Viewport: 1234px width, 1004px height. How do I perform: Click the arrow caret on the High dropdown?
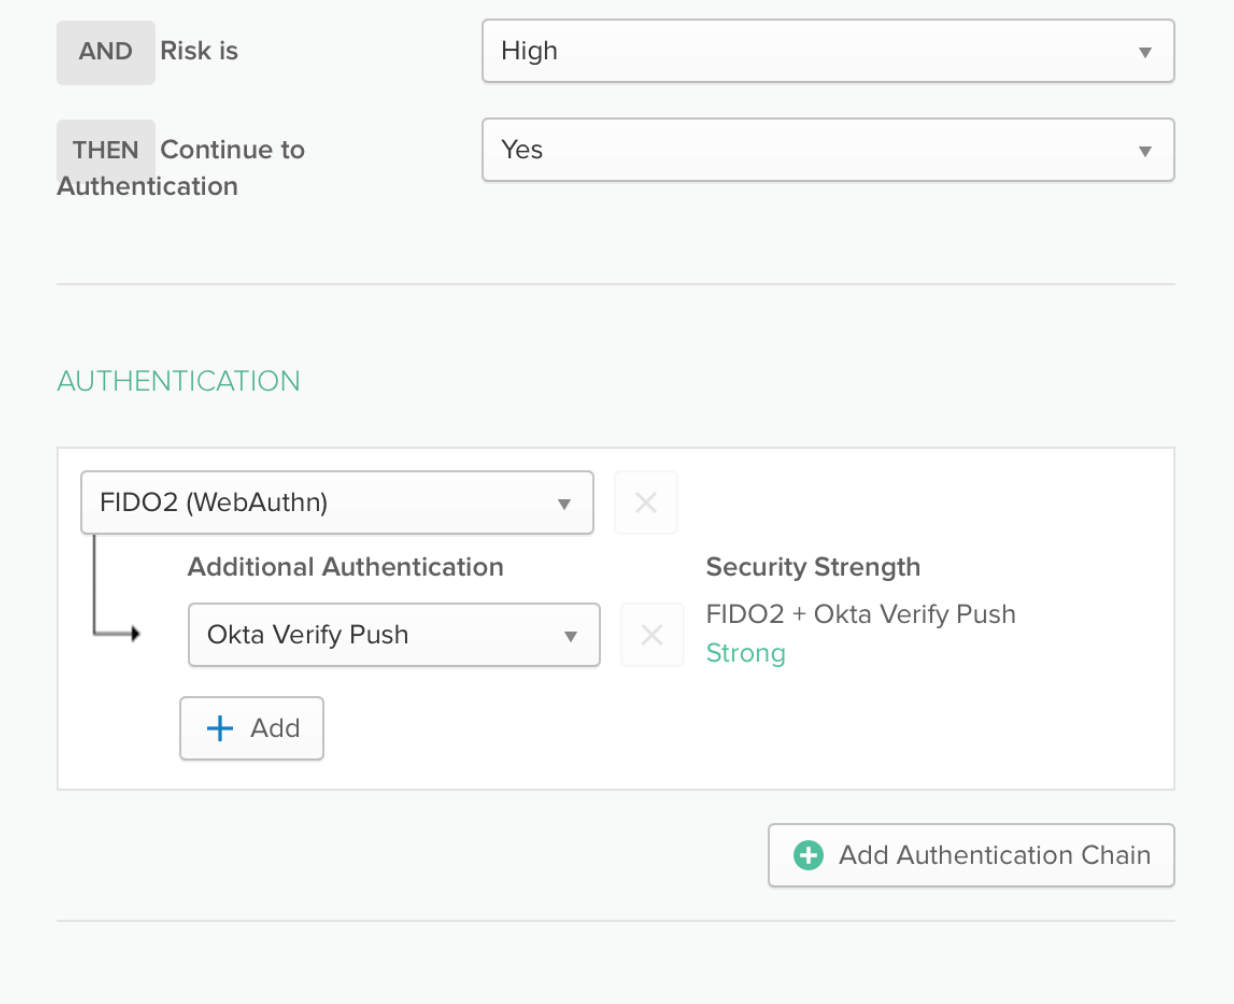[x=1145, y=52]
